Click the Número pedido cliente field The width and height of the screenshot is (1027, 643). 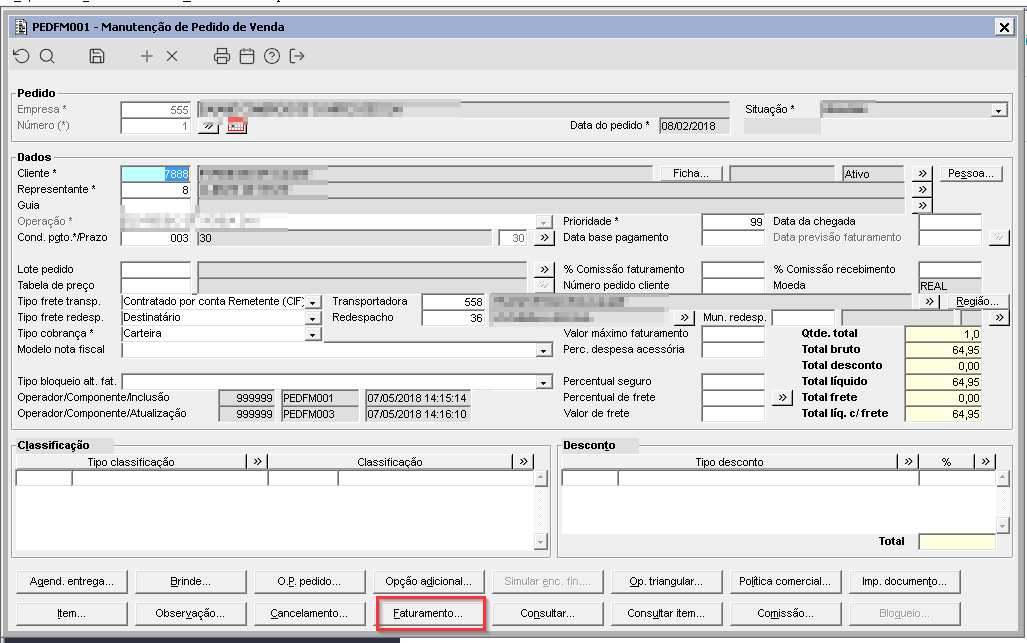tap(734, 285)
